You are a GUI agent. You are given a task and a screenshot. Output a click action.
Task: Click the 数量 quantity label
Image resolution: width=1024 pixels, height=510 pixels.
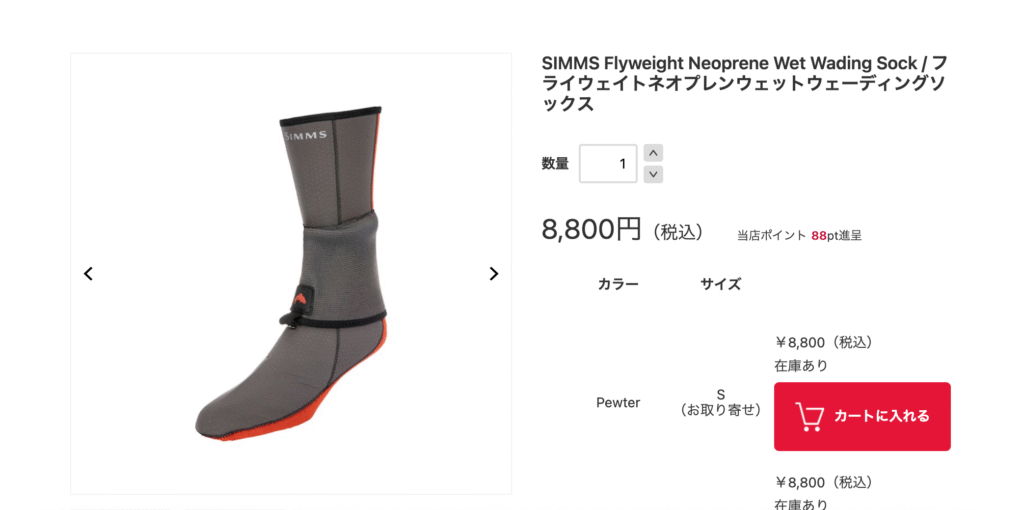coord(555,163)
